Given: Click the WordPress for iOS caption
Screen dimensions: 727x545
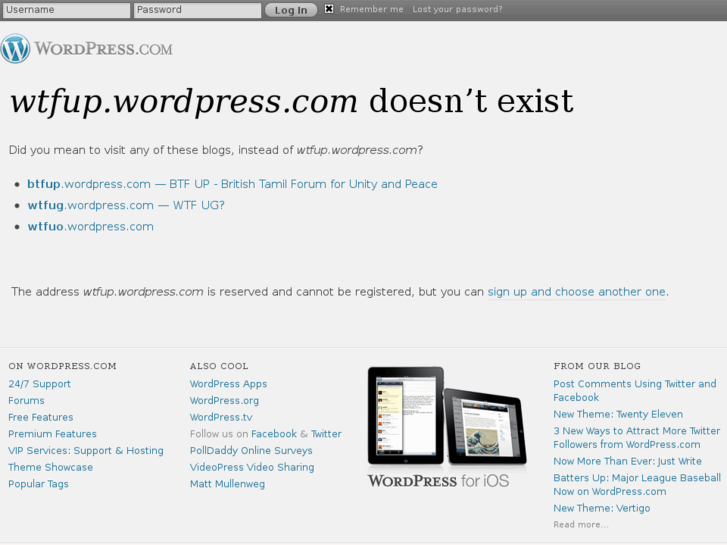Looking at the screenshot, I should pyautogui.click(x=438, y=481).
